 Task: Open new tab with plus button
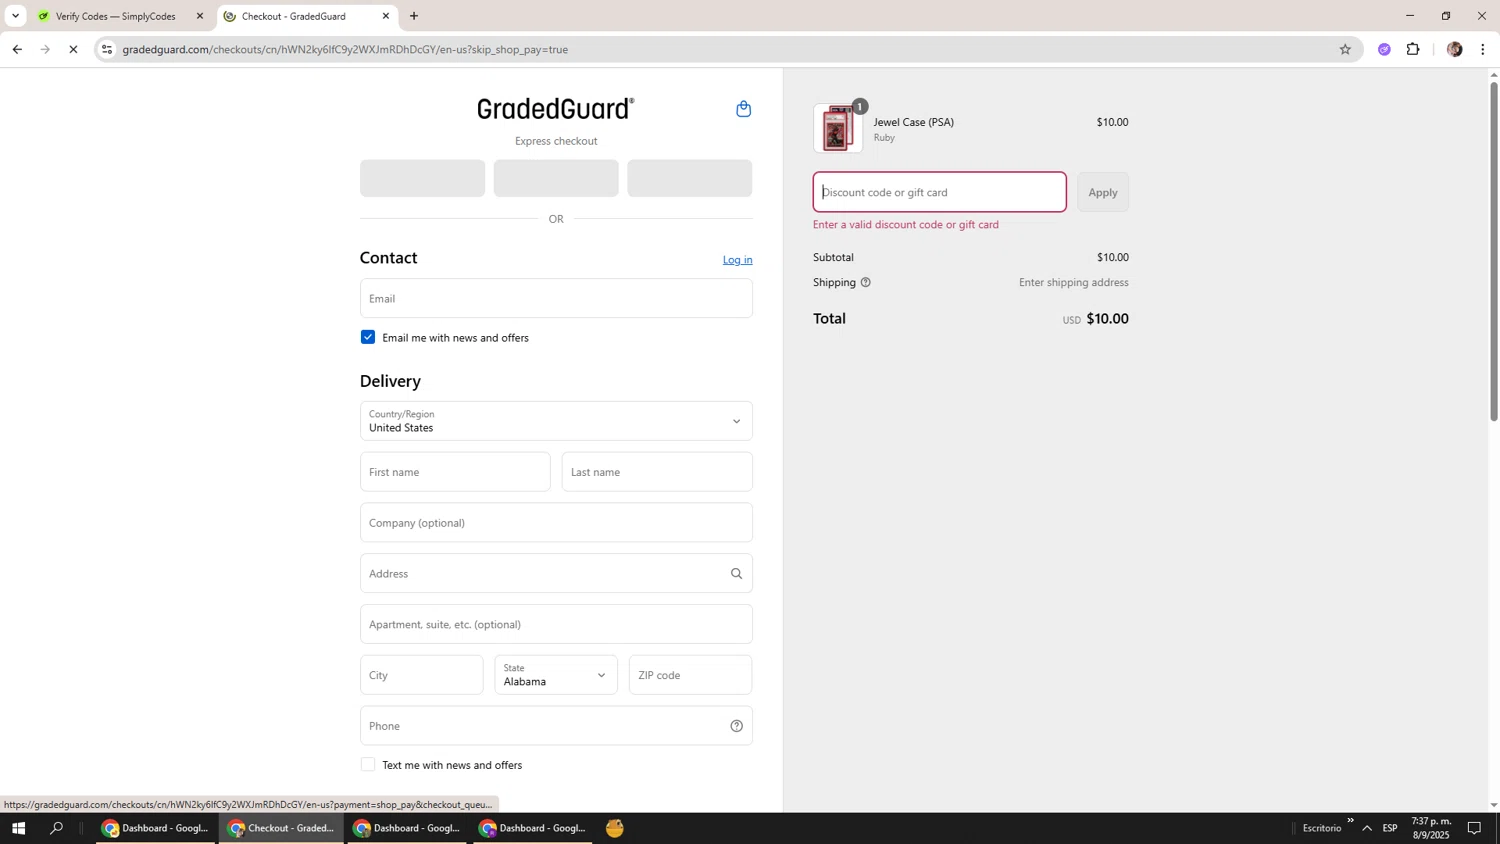(414, 16)
